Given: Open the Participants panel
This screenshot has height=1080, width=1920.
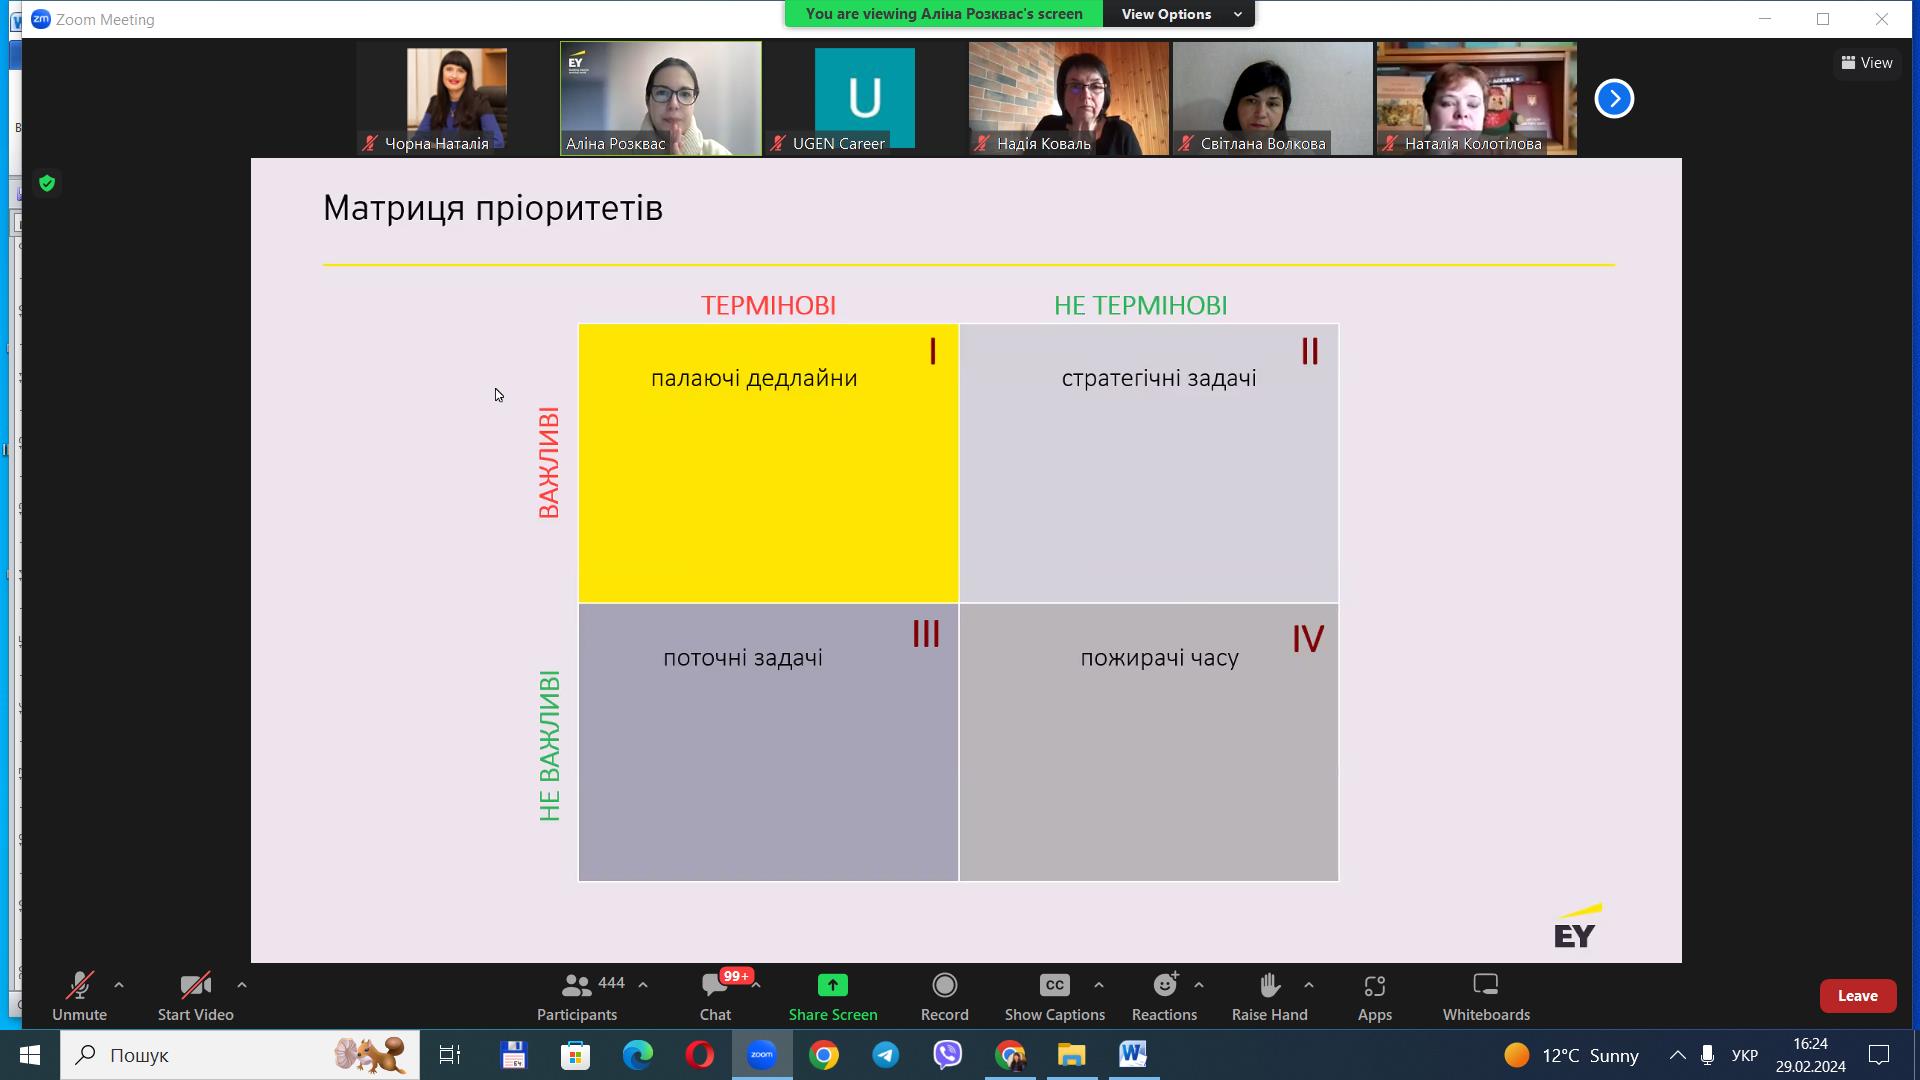Looking at the screenshot, I should pyautogui.click(x=577, y=996).
